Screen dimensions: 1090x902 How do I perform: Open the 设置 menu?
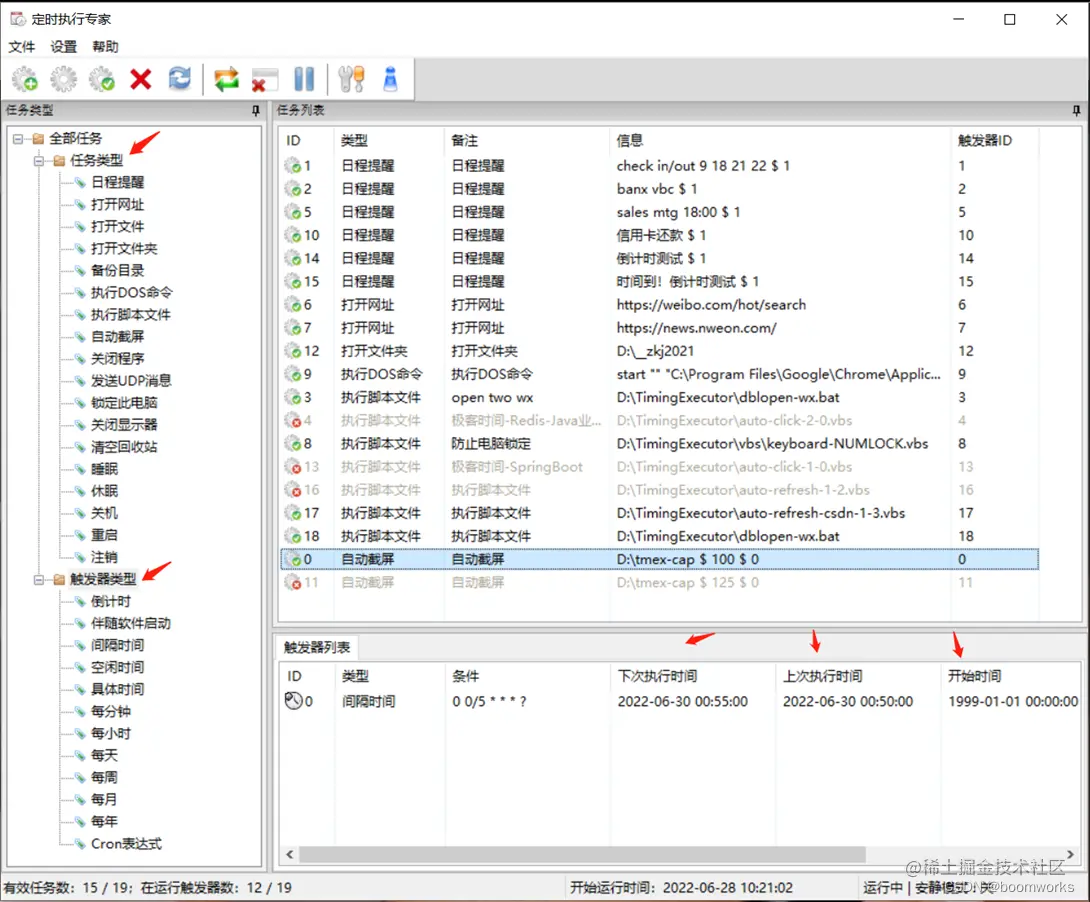coord(63,47)
